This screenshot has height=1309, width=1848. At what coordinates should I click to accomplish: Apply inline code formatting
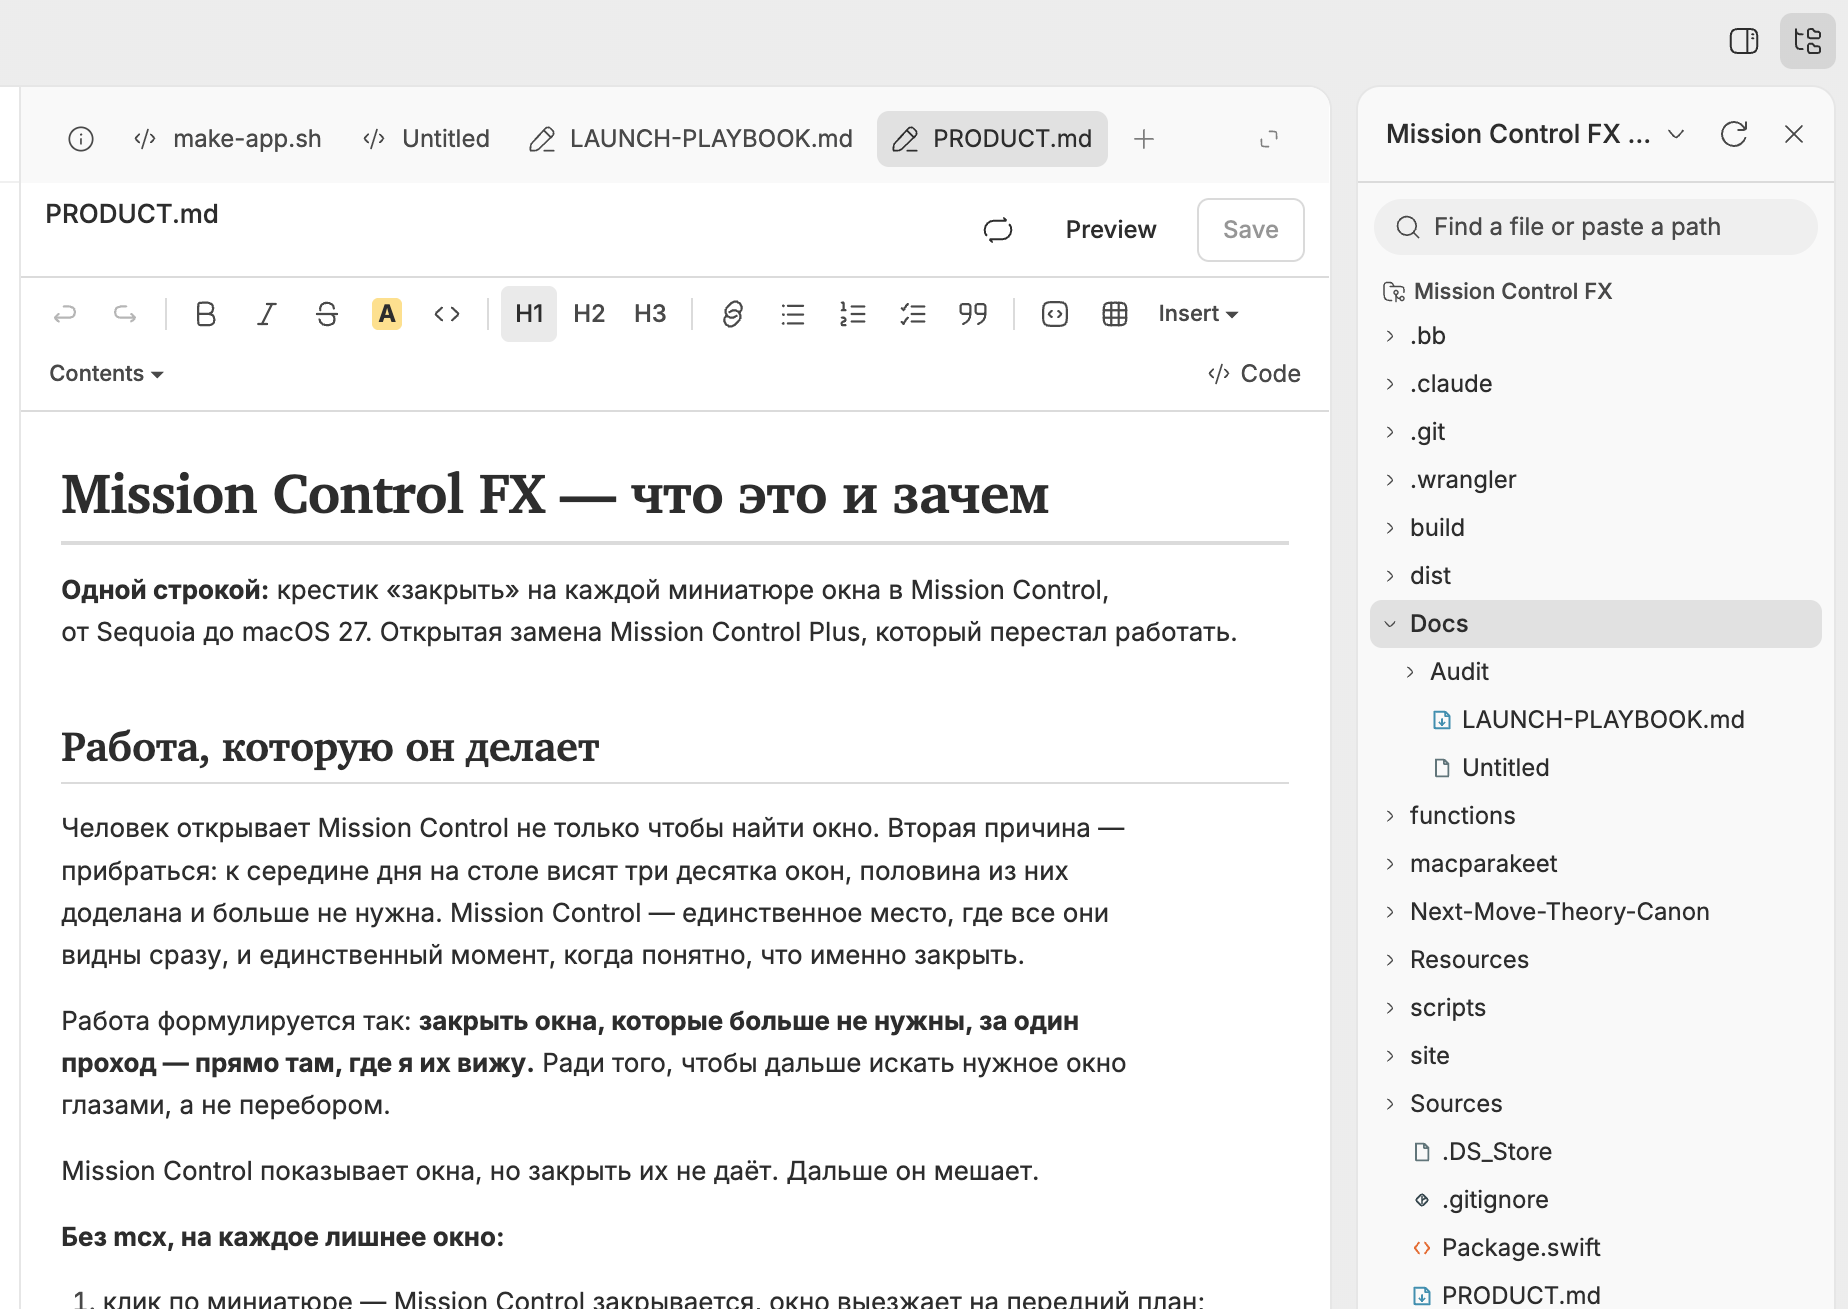click(x=447, y=314)
